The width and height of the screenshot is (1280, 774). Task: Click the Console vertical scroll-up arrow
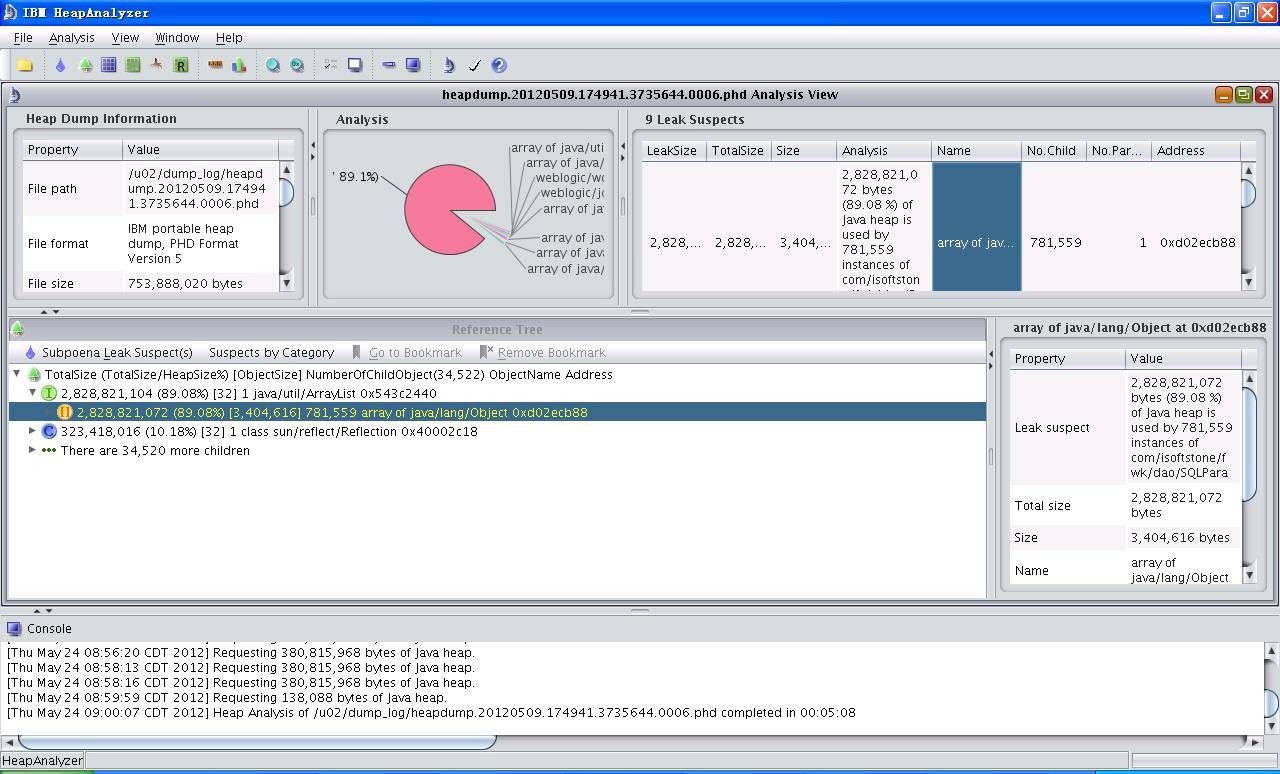(1271, 651)
